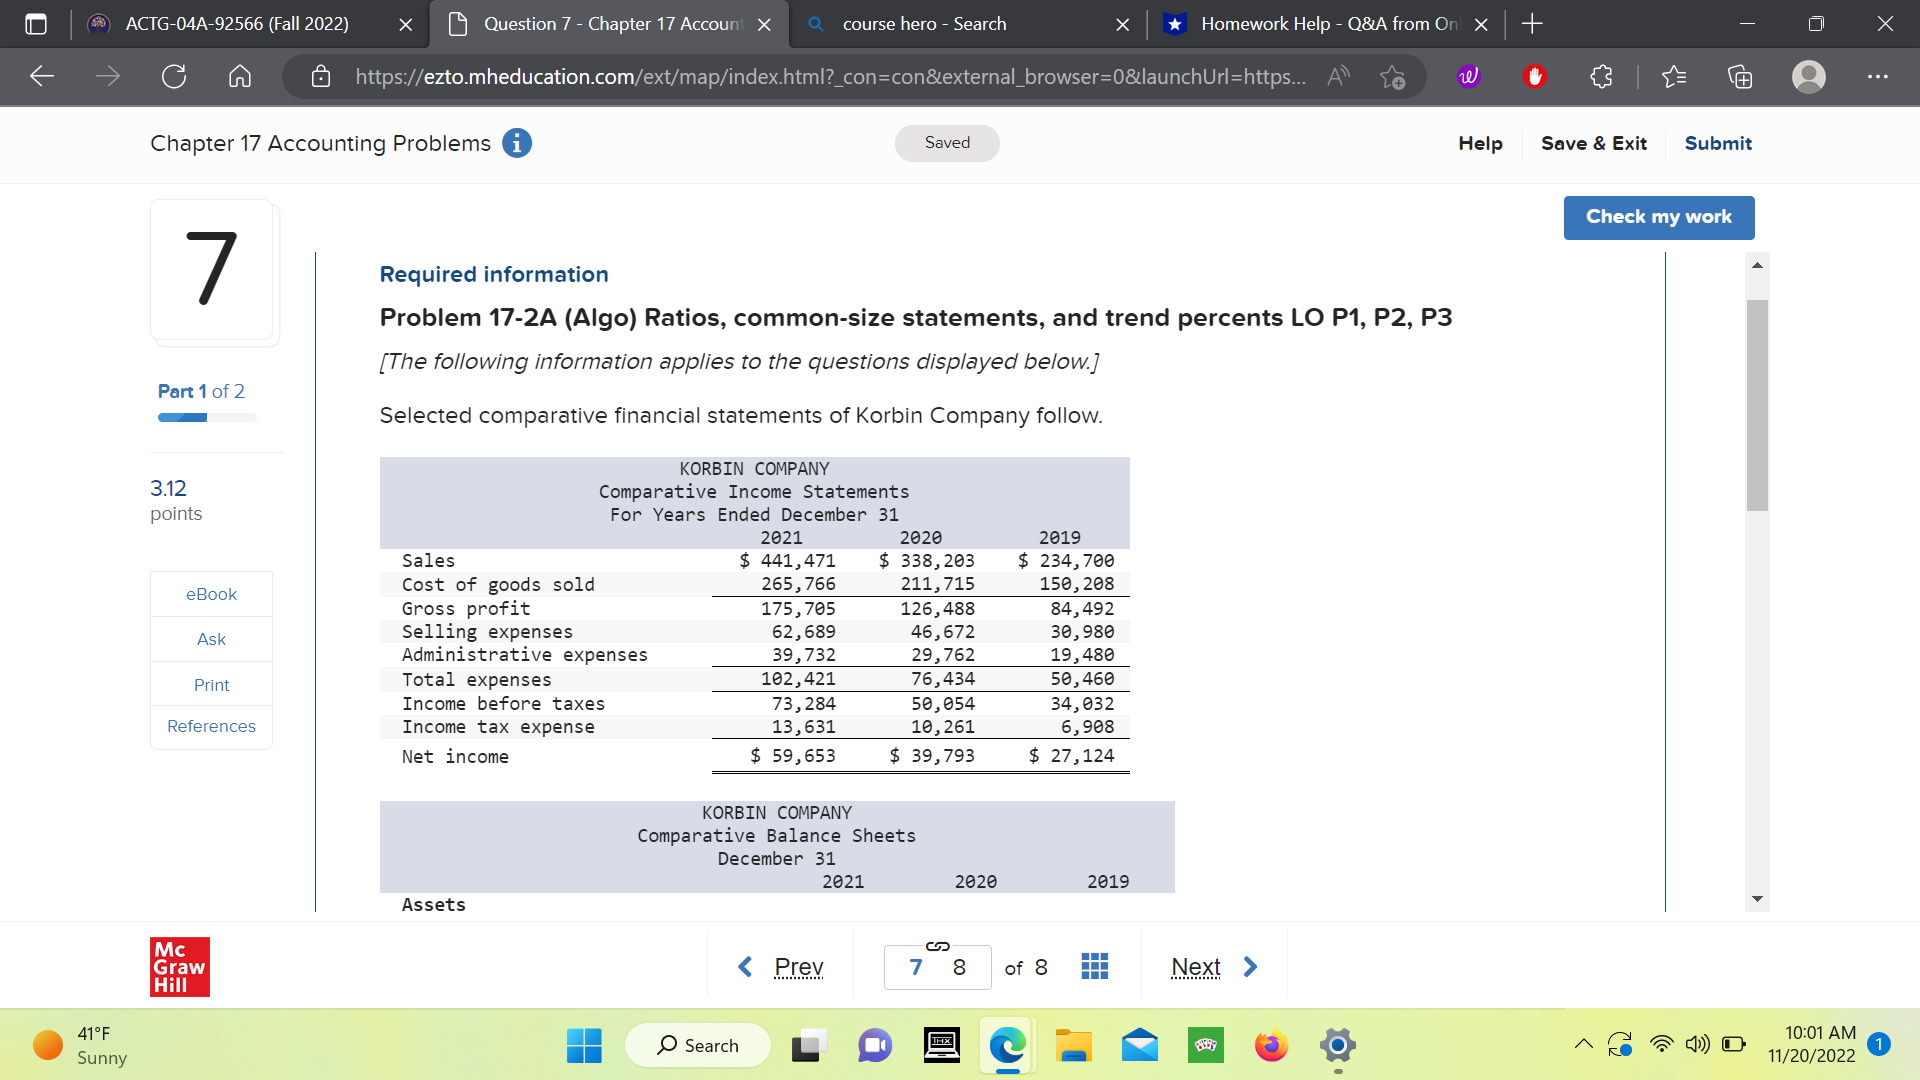Launch Firefox from the taskbar
Image resolution: width=1920 pixels, height=1080 pixels.
click(1270, 1045)
